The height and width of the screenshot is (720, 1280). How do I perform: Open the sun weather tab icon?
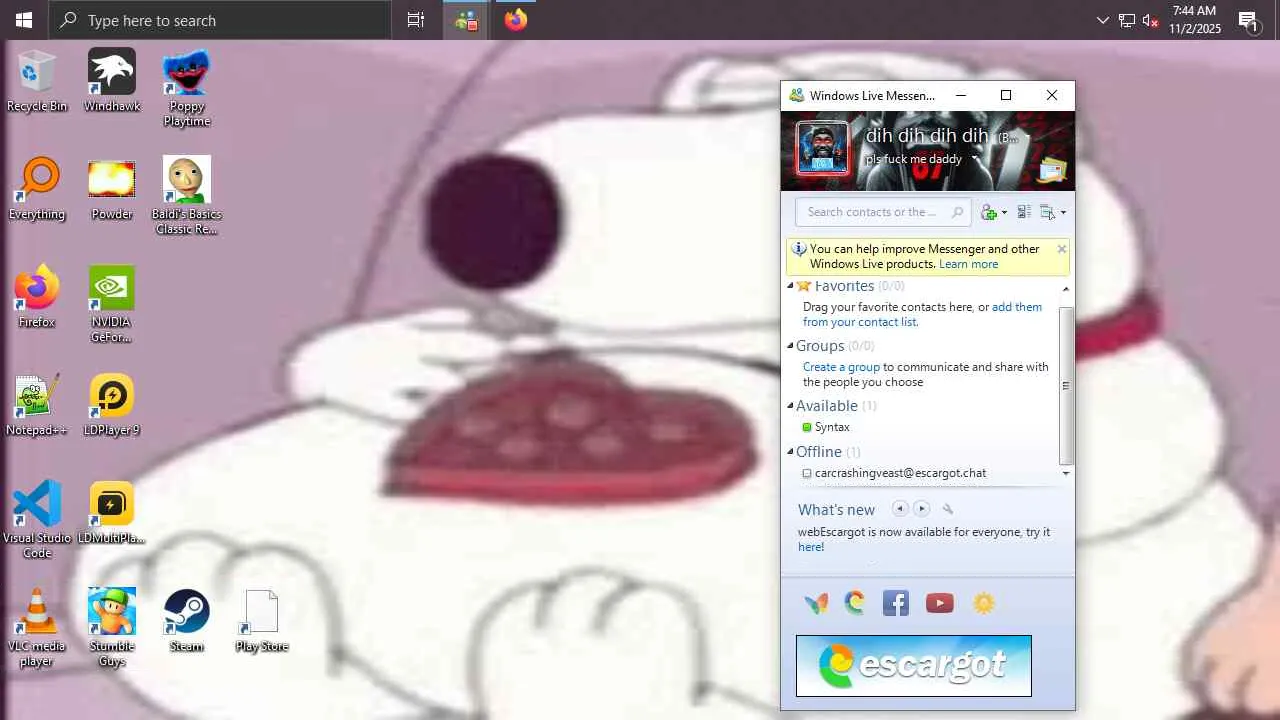(x=984, y=603)
